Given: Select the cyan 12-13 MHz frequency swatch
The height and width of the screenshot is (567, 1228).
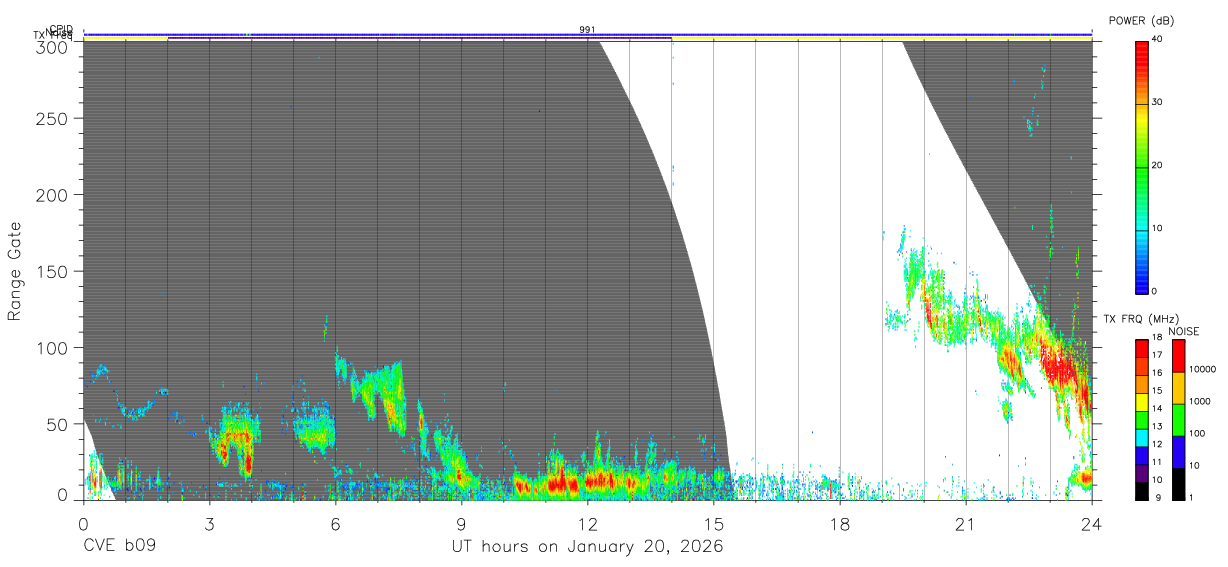Looking at the screenshot, I should tap(1141, 438).
